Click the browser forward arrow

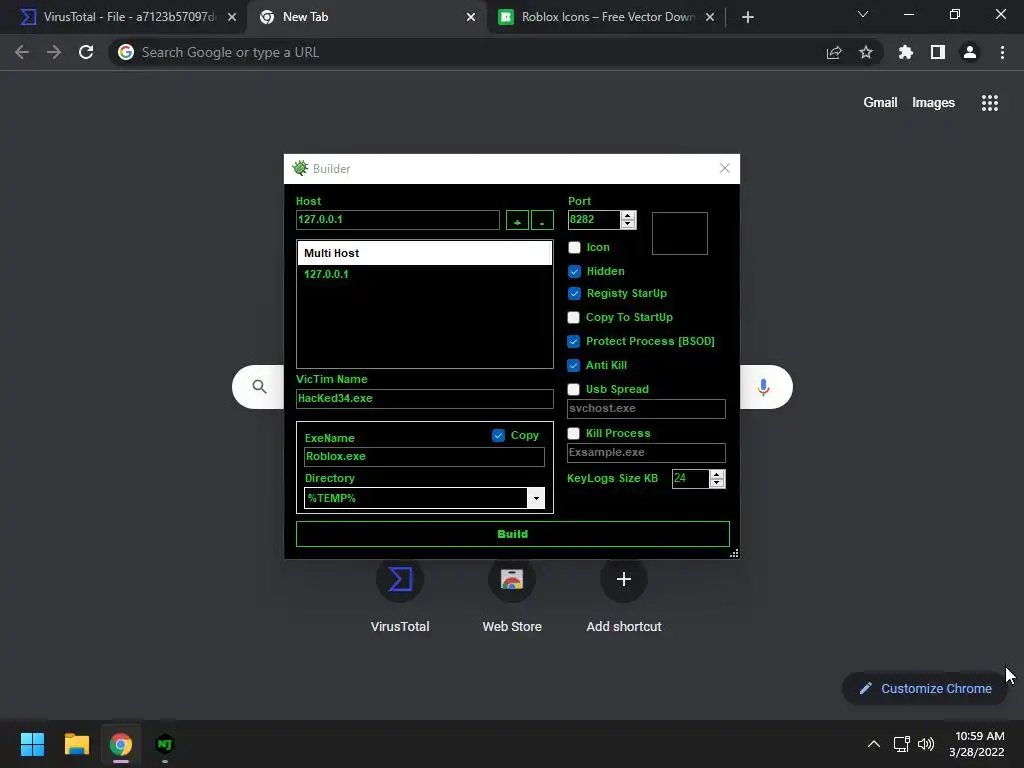coord(54,52)
